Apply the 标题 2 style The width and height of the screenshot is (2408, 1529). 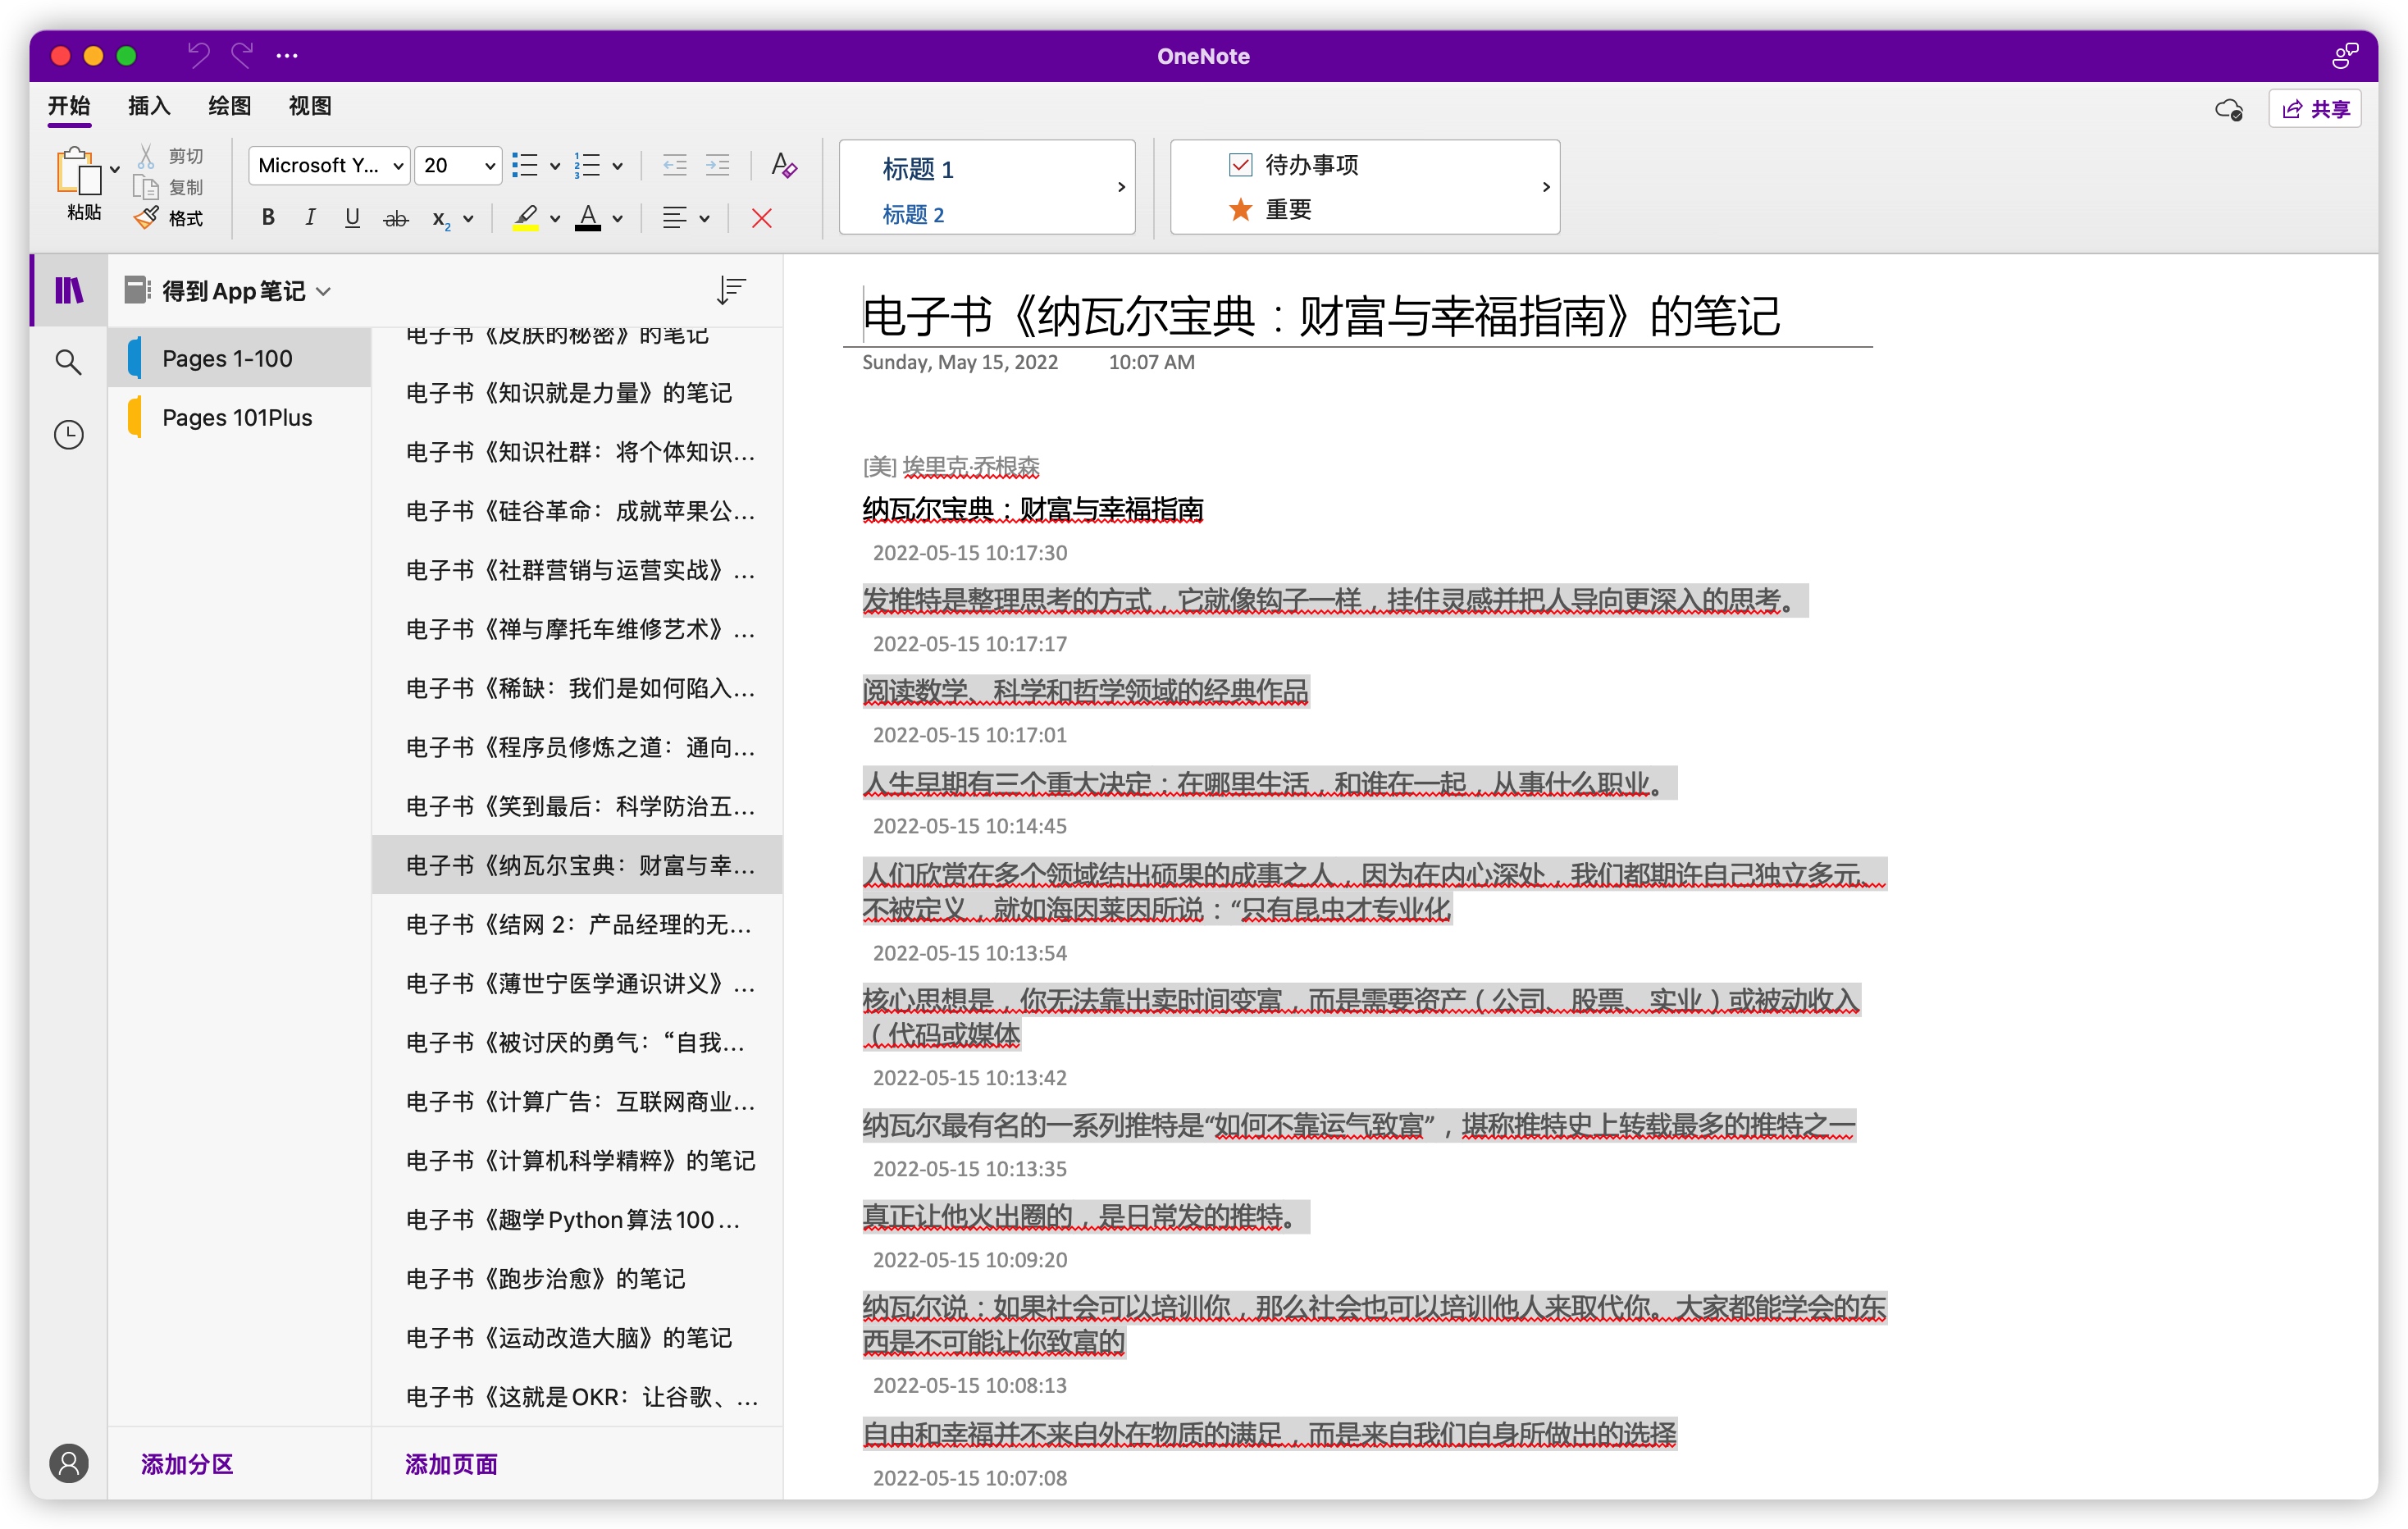913,214
